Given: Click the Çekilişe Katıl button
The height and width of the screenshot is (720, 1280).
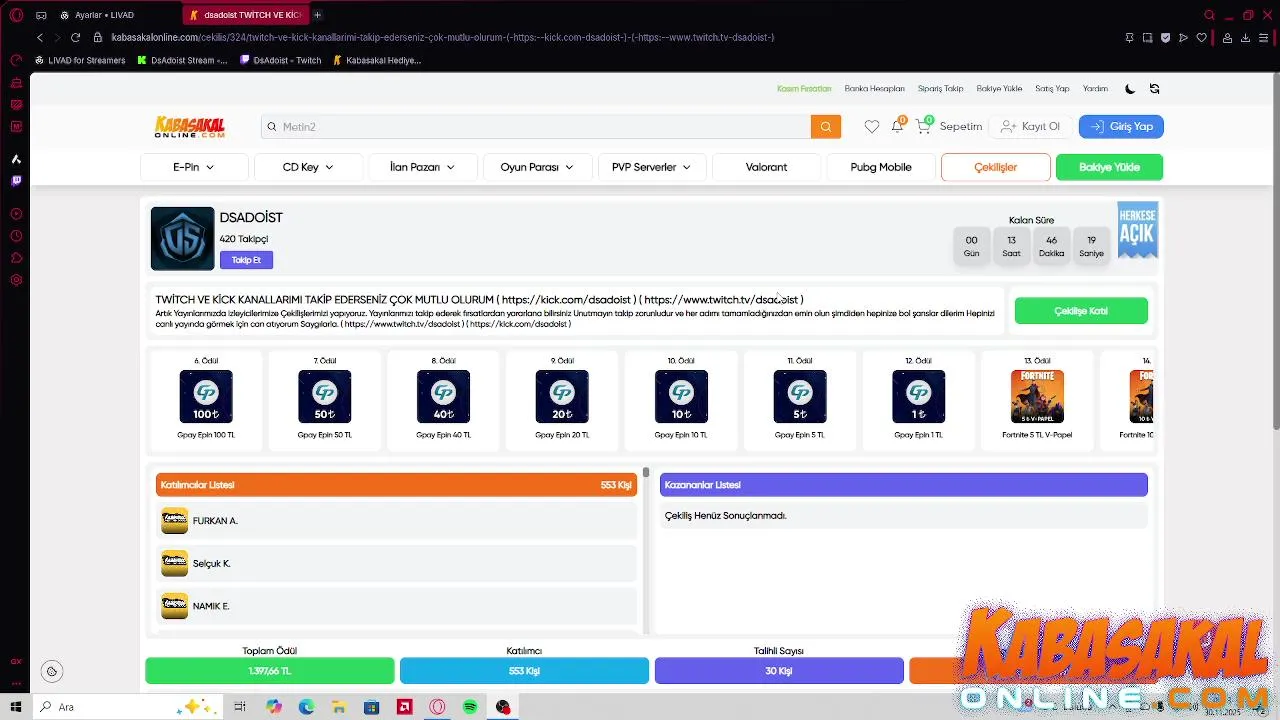Looking at the screenshot, I should (x=1081, y=311).
